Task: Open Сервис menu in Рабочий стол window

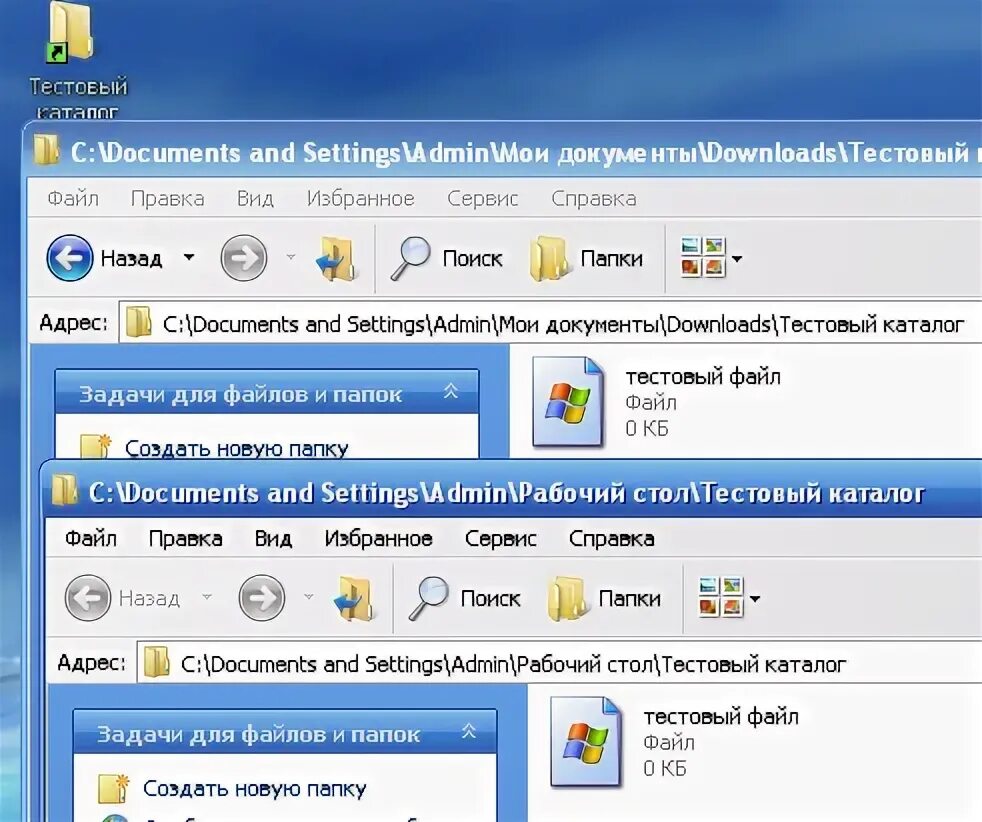Action: 500,538
